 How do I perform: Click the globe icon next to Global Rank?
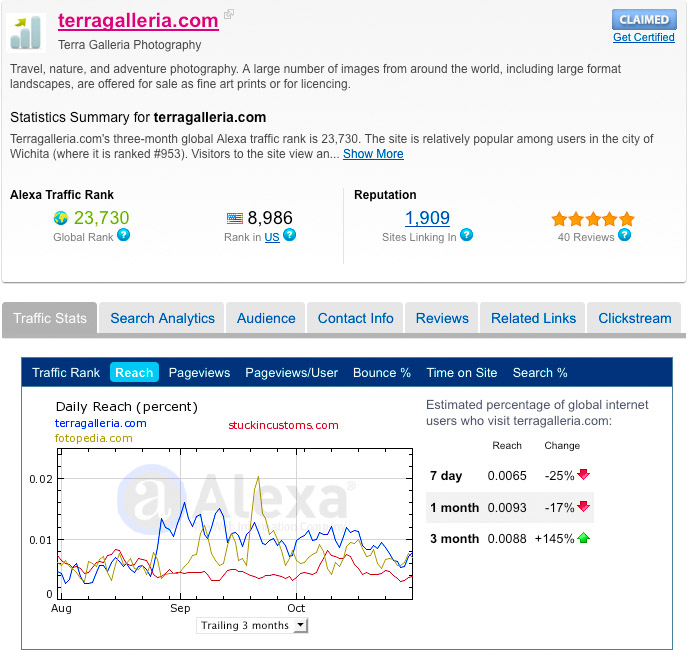tap(61, 218)
